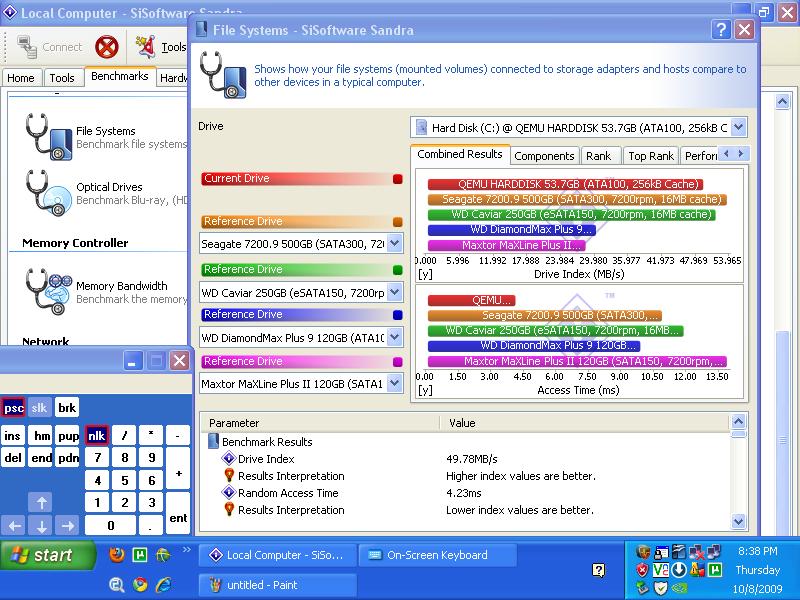Switch to the Components tab
The image size is (800, 600).
coord(544,156)
